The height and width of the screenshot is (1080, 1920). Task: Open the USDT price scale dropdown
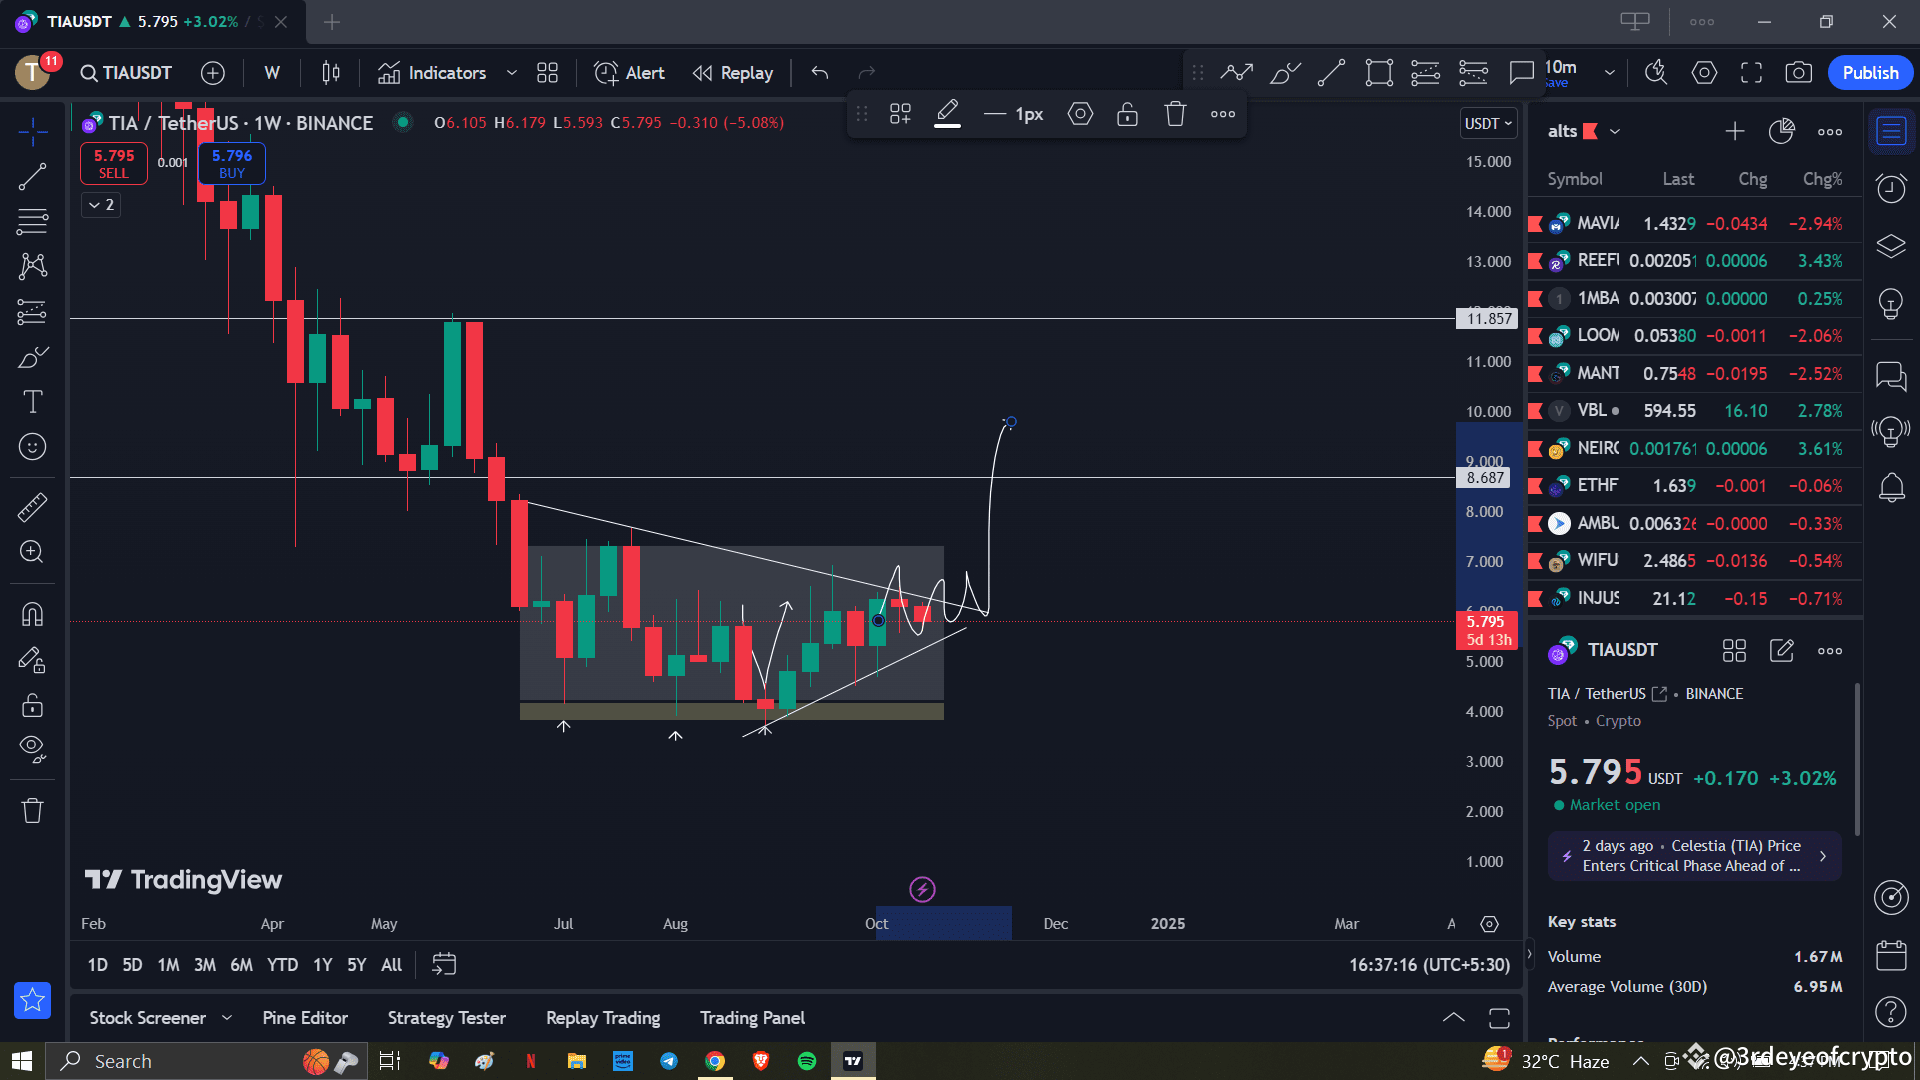1487,123
